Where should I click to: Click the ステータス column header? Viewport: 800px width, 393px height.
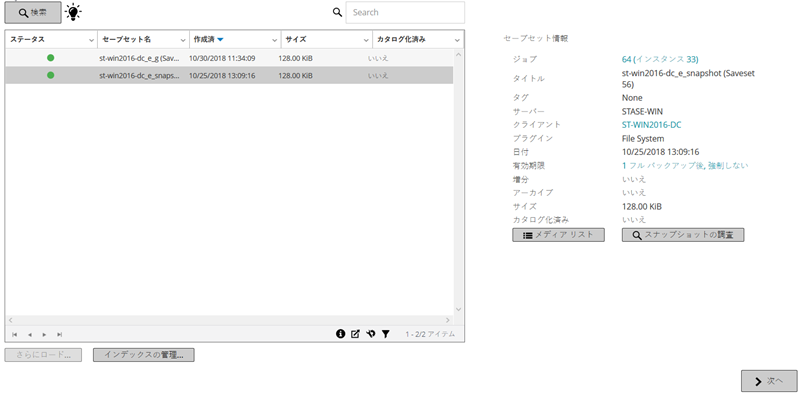click(x=28, y=39)
